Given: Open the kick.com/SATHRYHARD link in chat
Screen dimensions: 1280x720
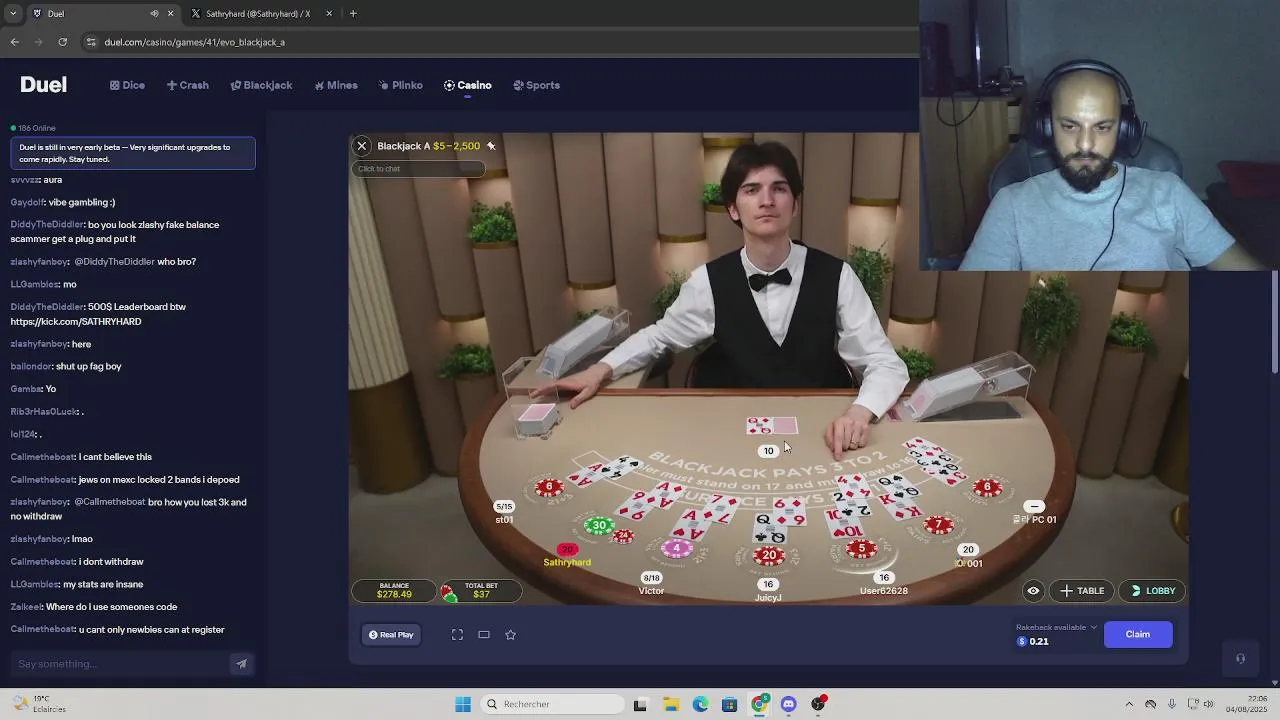Looking at the screenshot, I should tap(76, 322).
